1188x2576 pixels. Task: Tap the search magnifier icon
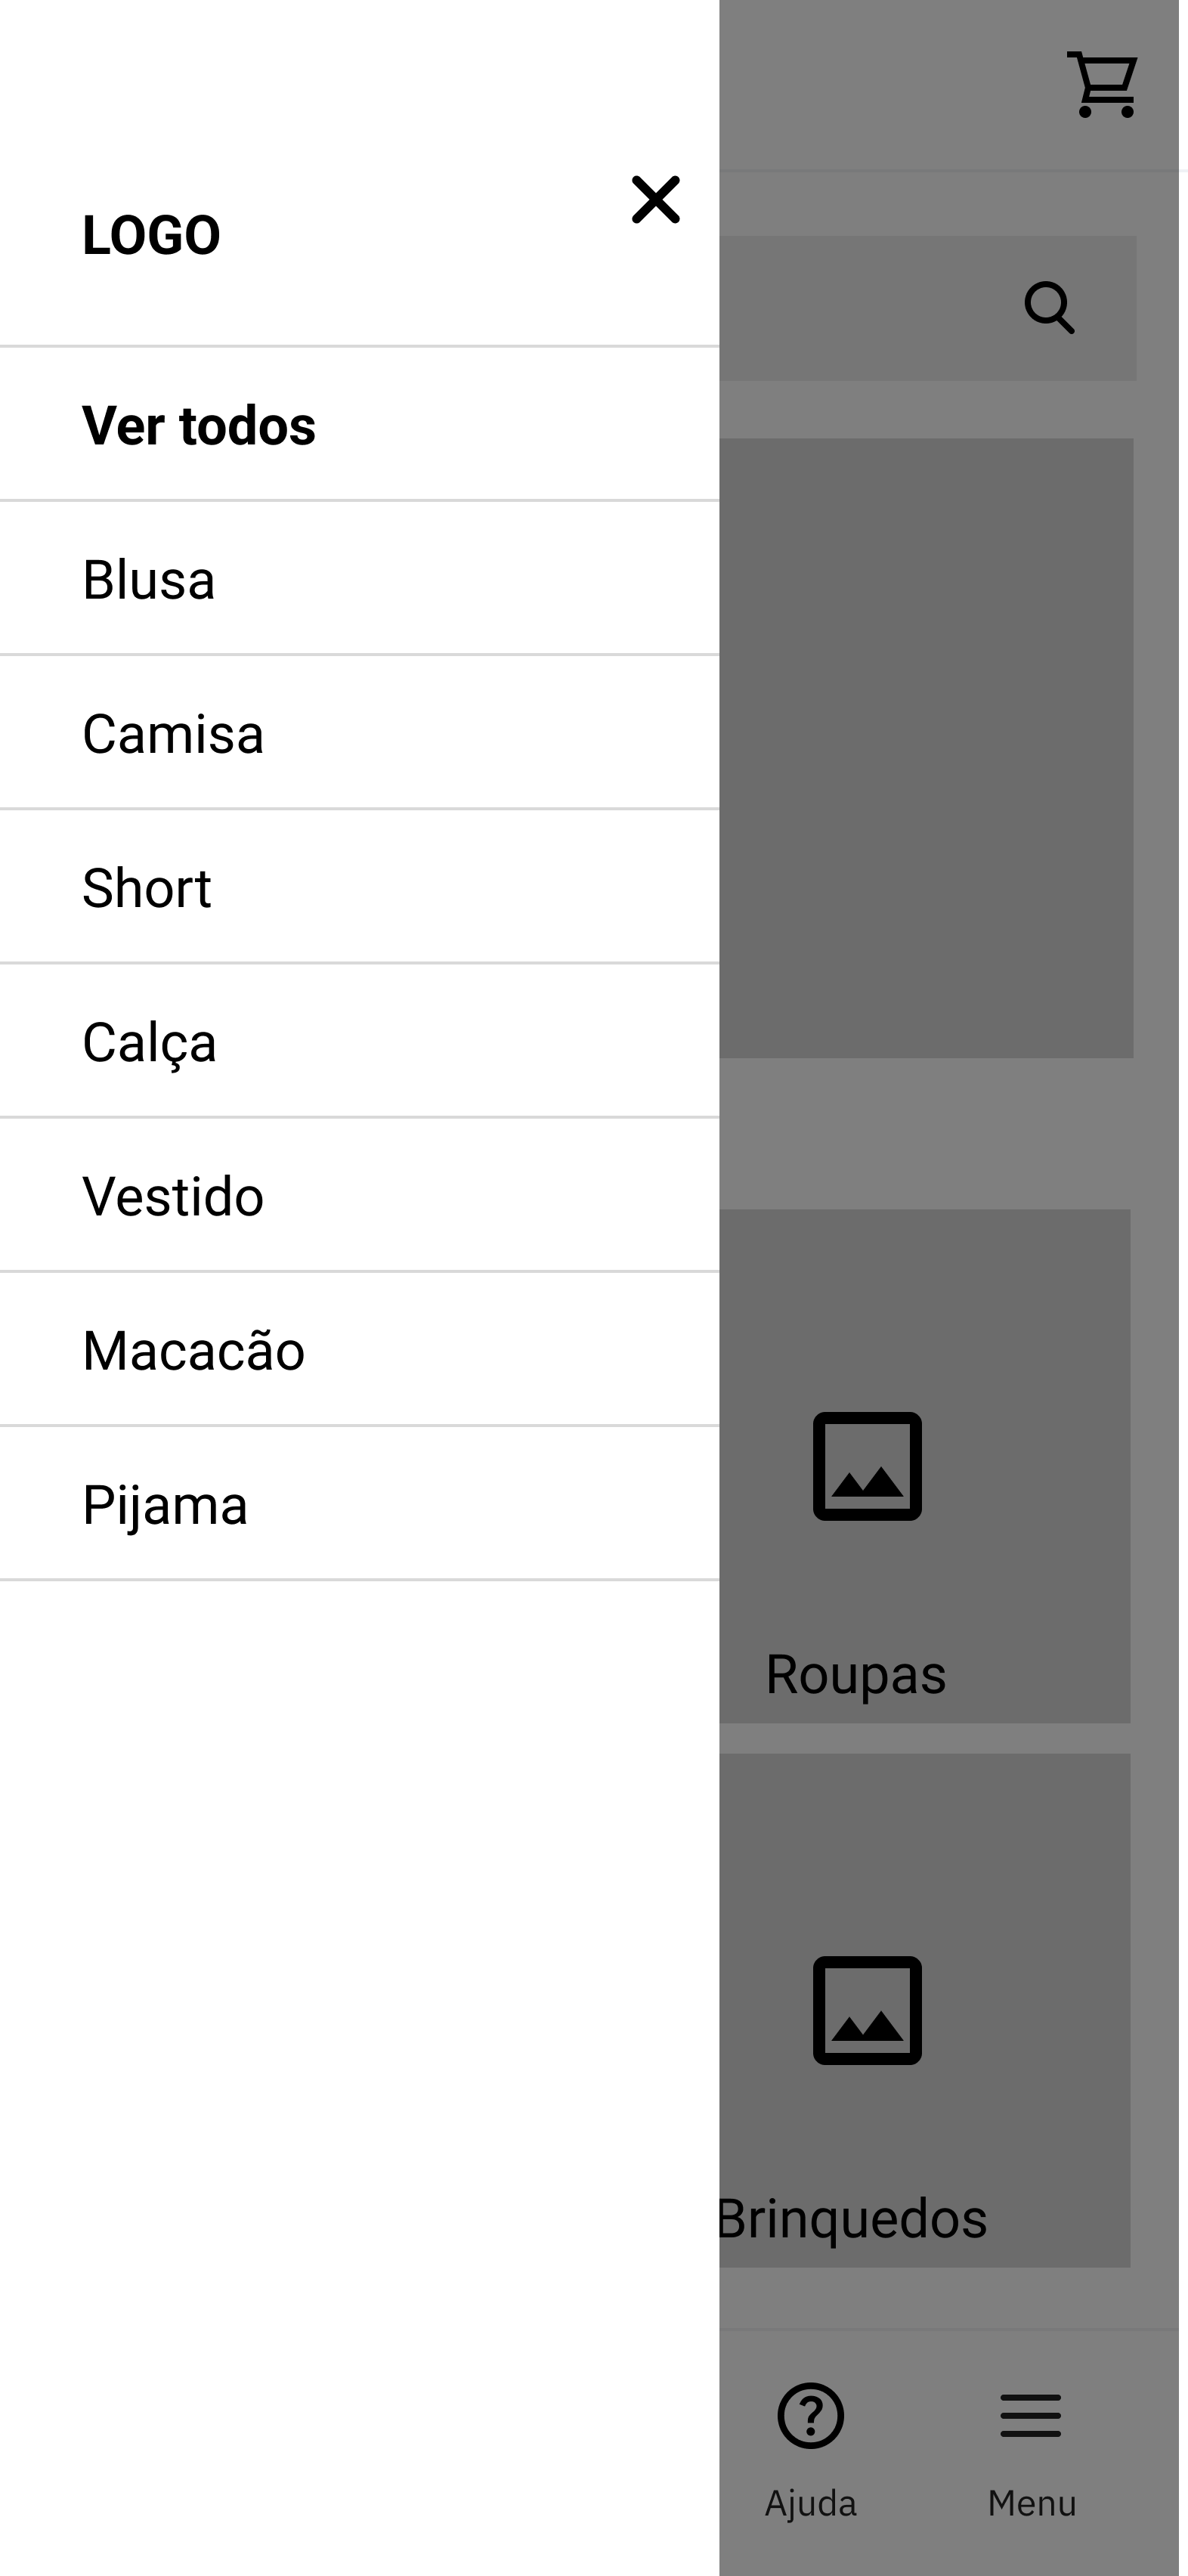click(x=1049, y=307)
